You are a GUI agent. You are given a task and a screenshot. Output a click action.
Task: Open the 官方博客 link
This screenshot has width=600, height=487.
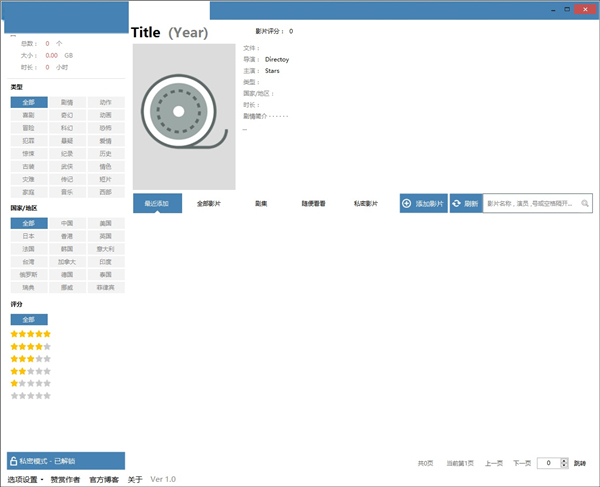click(x=104, y=480)
